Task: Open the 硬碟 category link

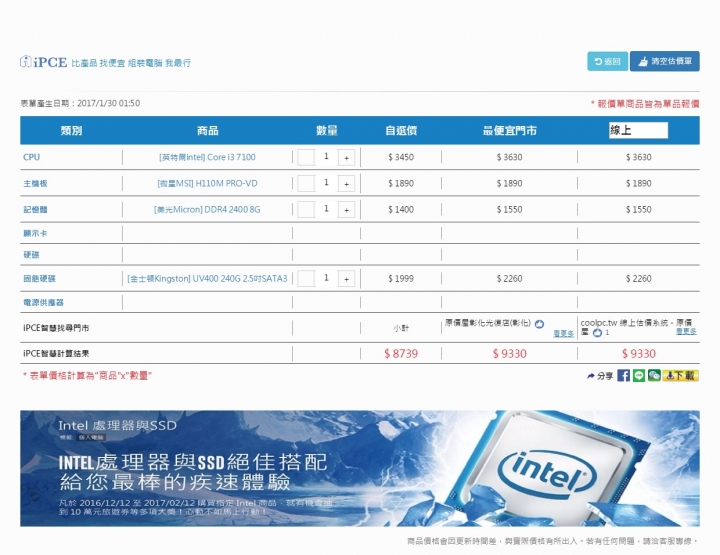Action: pos(31,255)
